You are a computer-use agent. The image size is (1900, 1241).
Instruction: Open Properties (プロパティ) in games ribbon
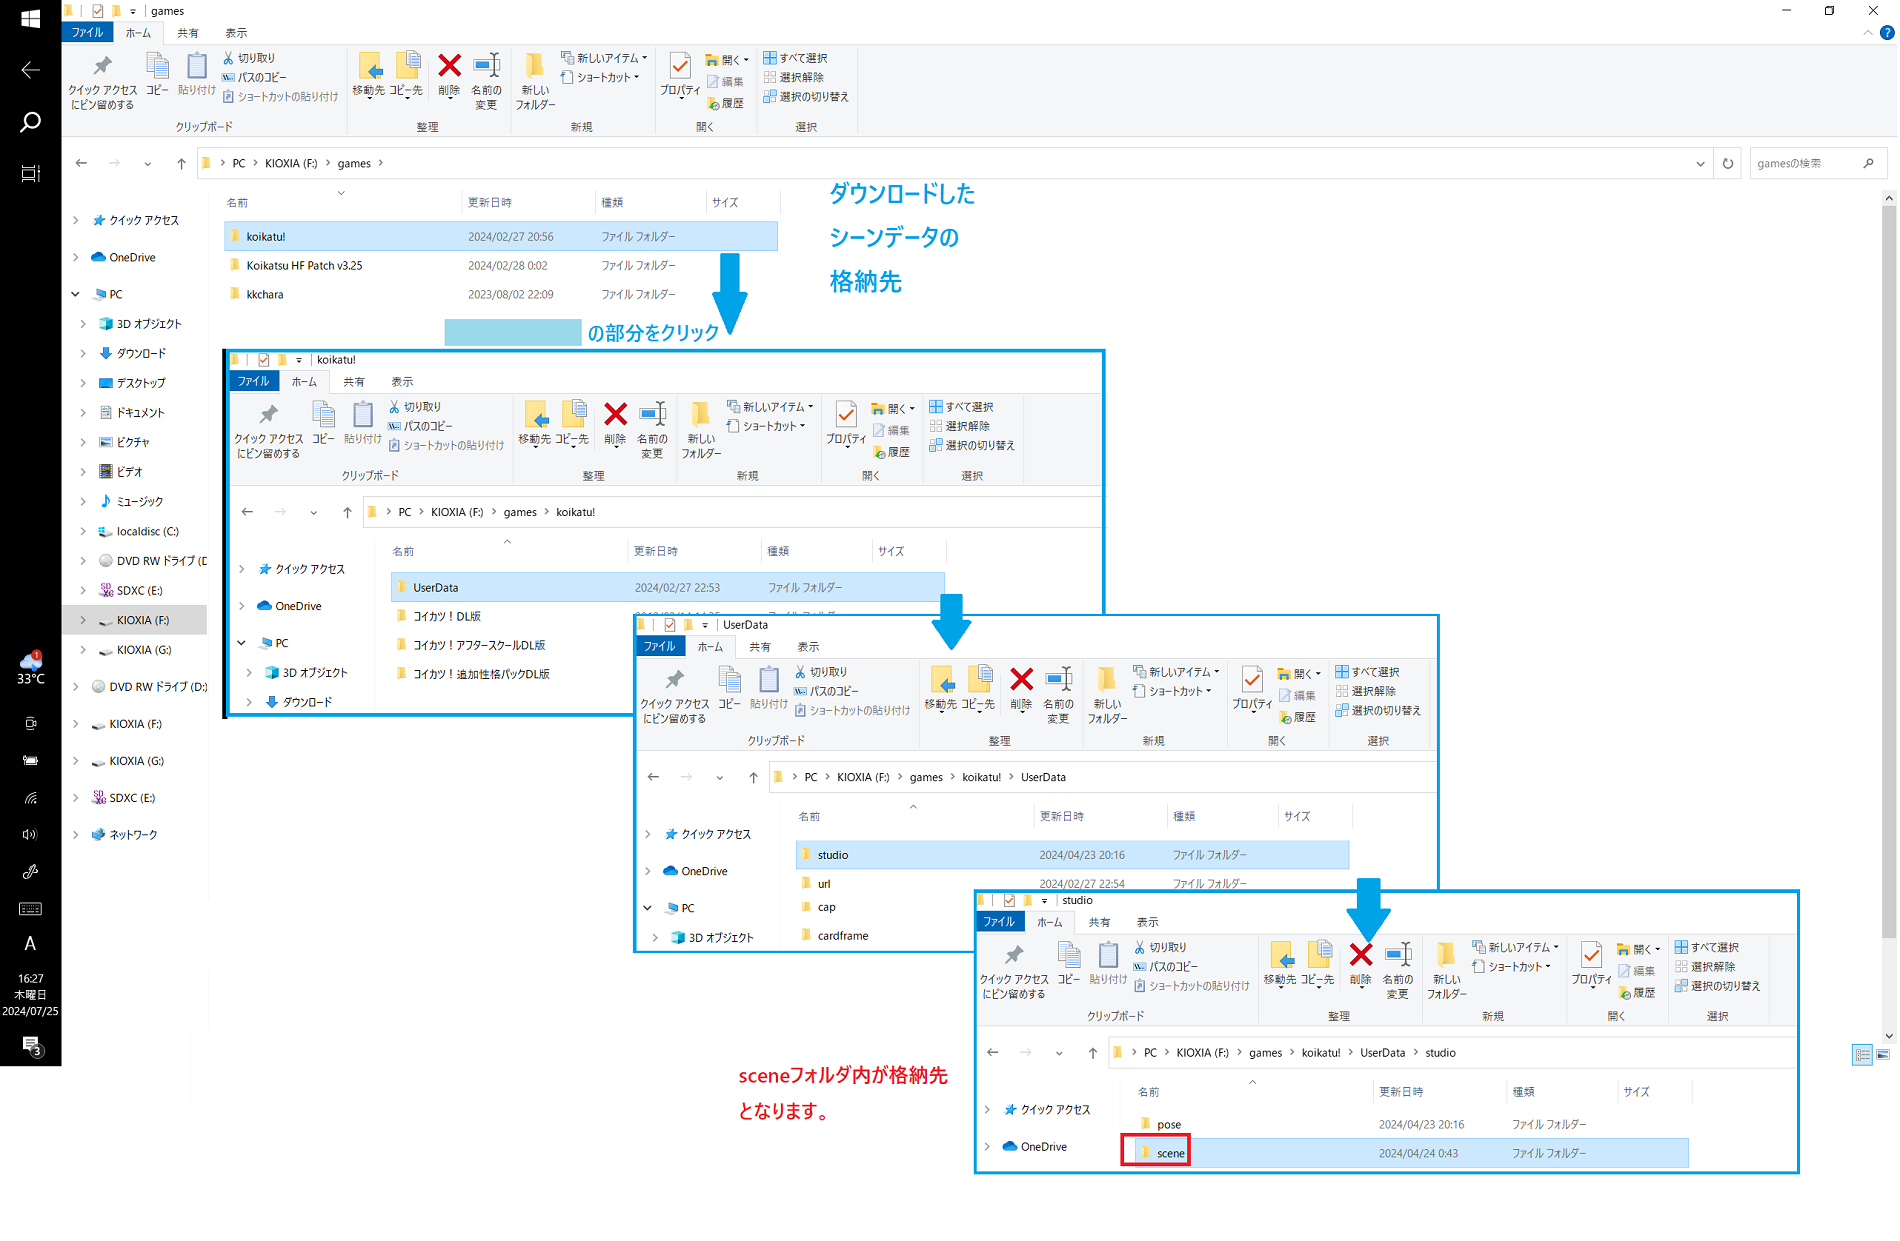[x=680, y=75]
